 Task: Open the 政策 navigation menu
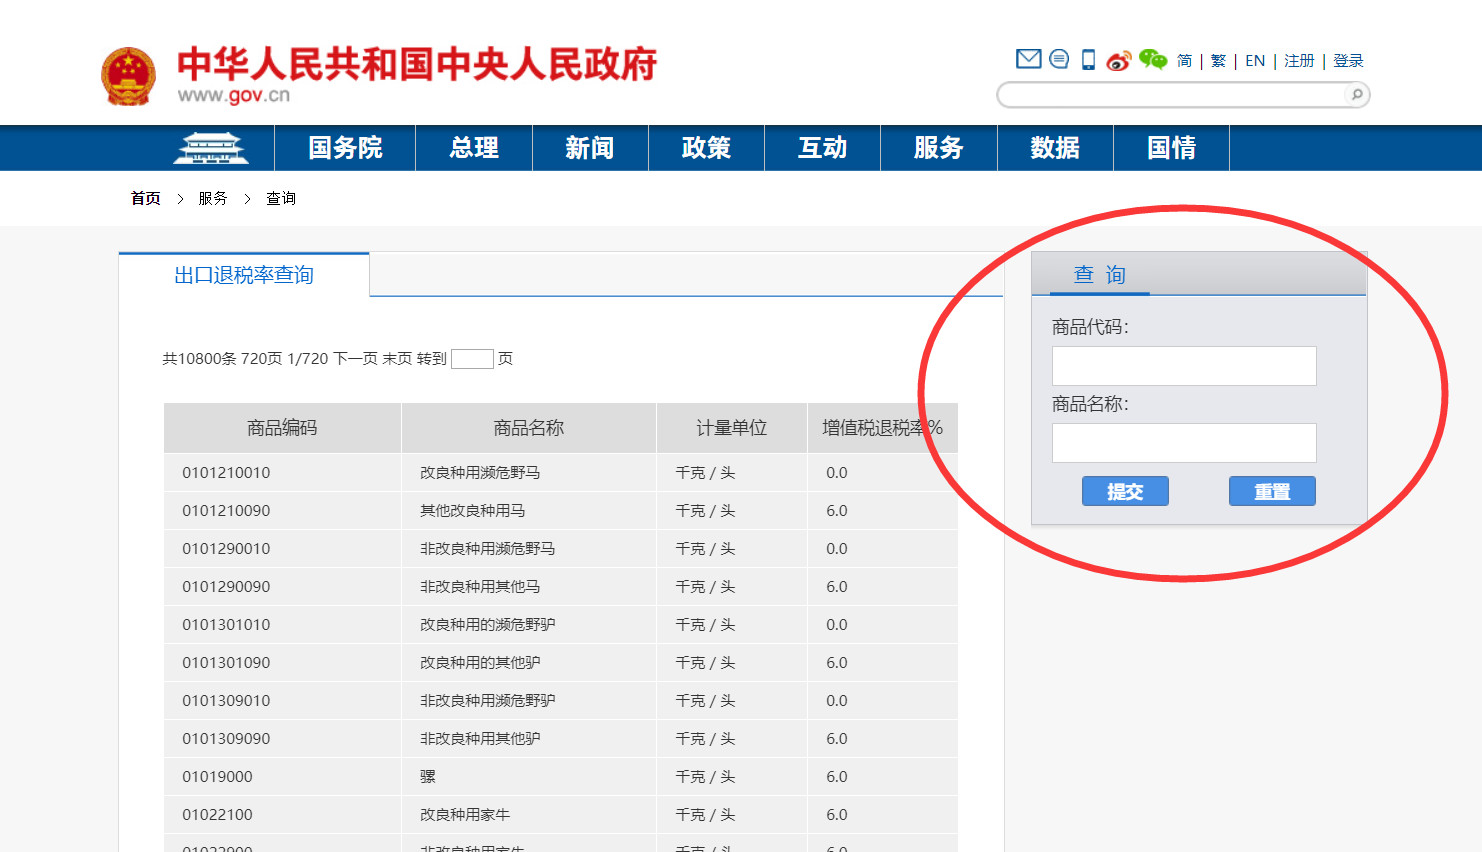[706, 147]
